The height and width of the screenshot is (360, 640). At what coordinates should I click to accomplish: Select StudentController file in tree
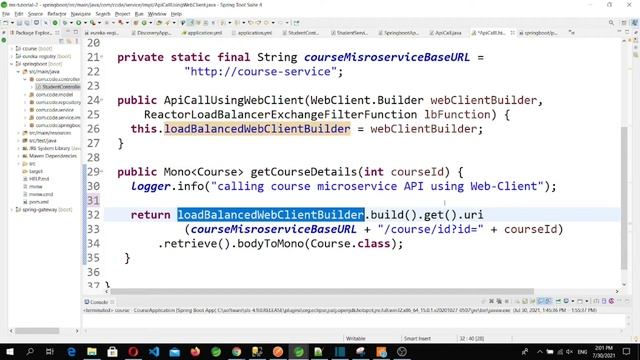[x=58, y=87]
